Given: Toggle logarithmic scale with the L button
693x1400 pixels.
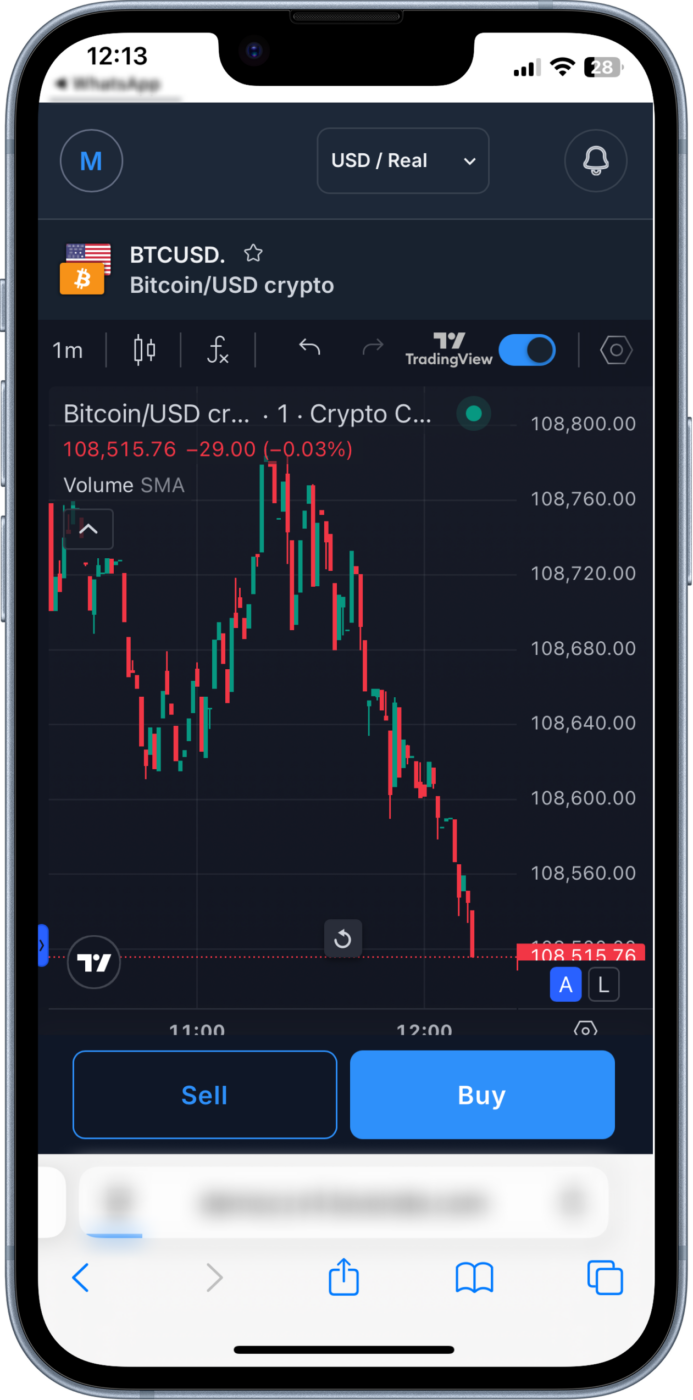Looking at the screenshot, I should tap(603, 985).
